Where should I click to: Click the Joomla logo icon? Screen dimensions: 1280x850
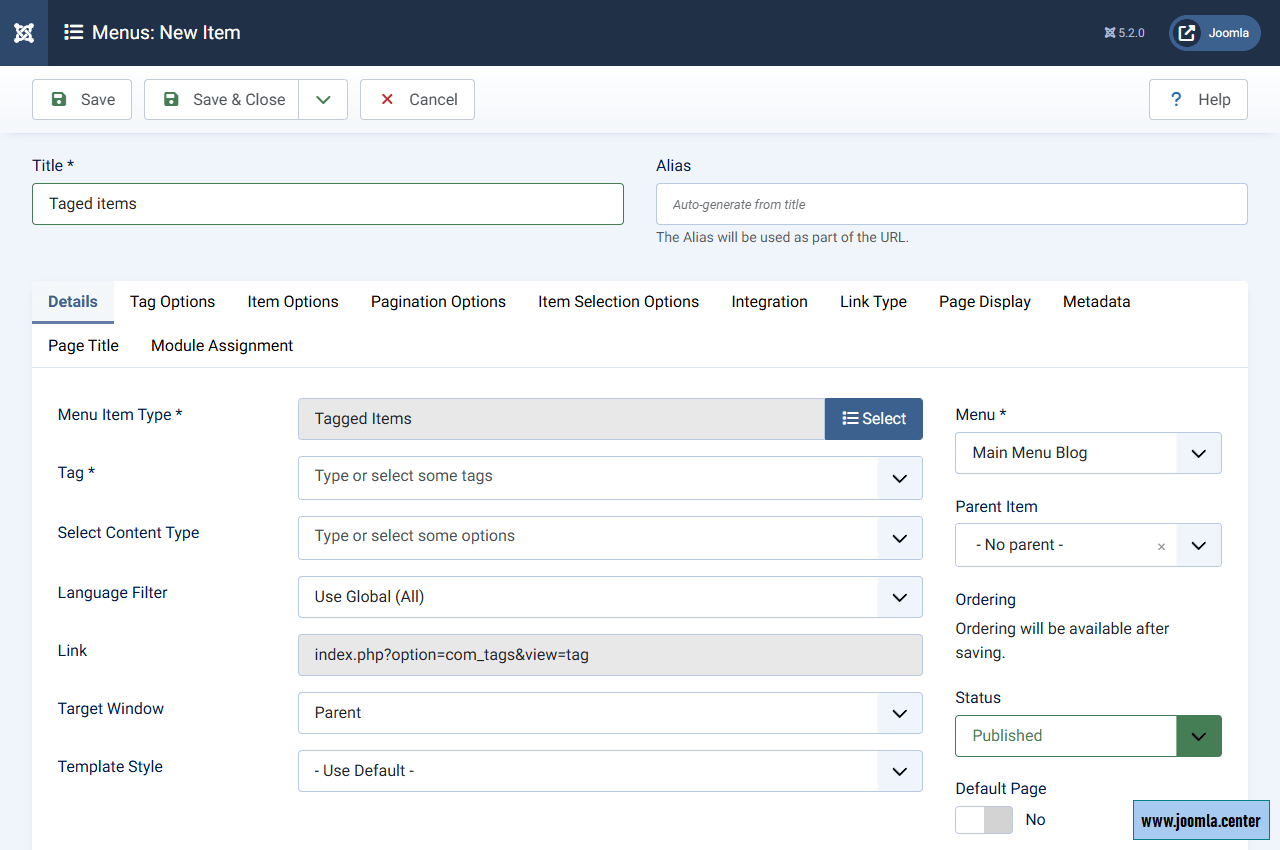pos(24,33)
